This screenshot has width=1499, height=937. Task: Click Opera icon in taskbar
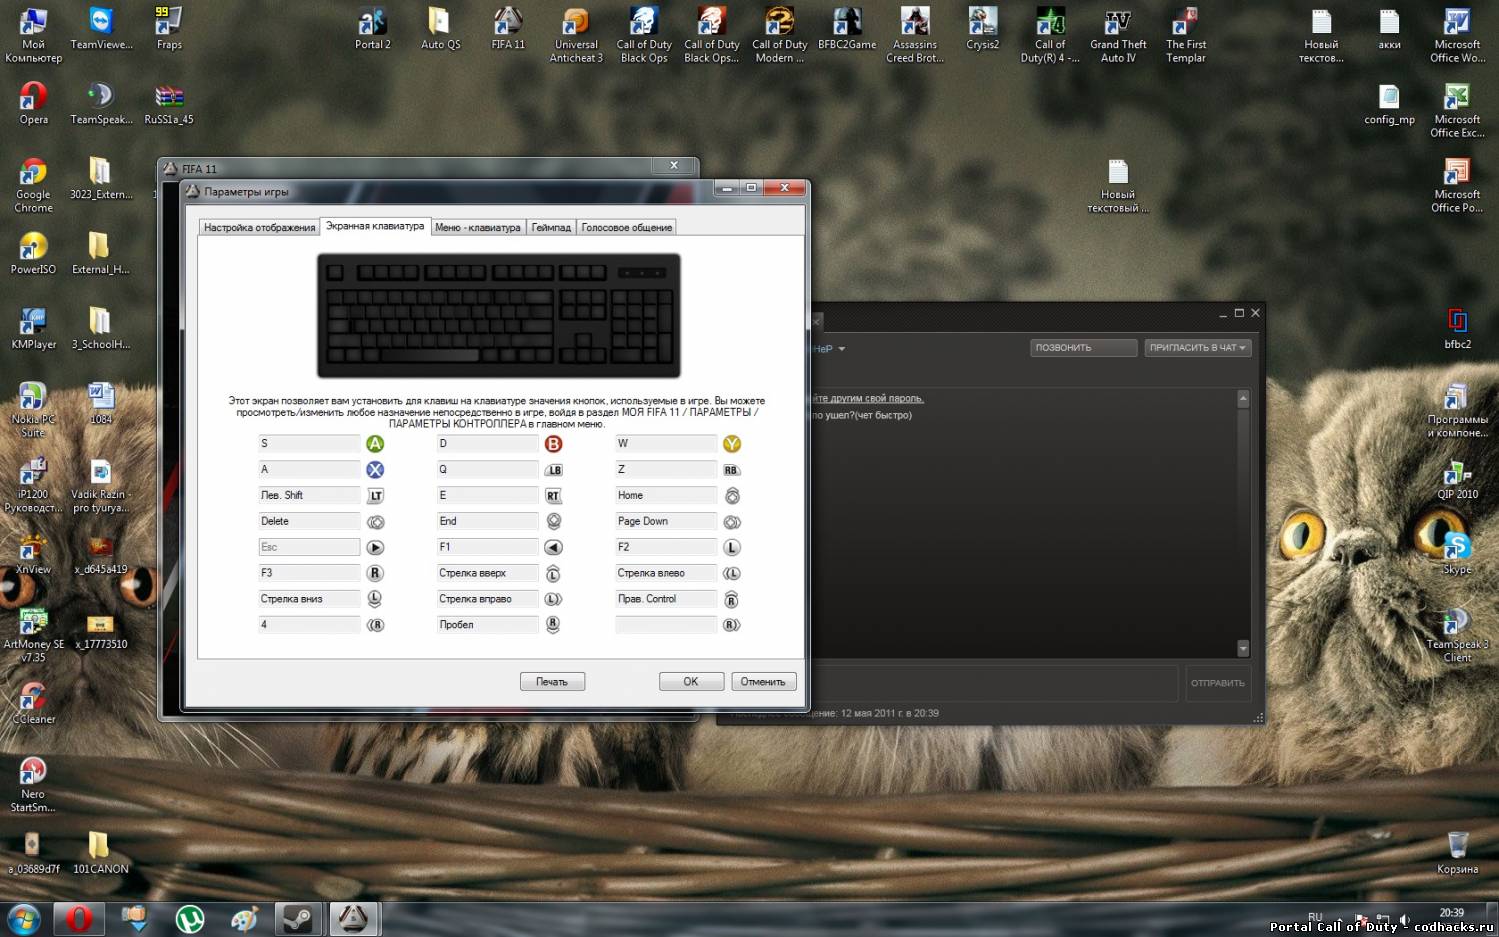[79, 918]
